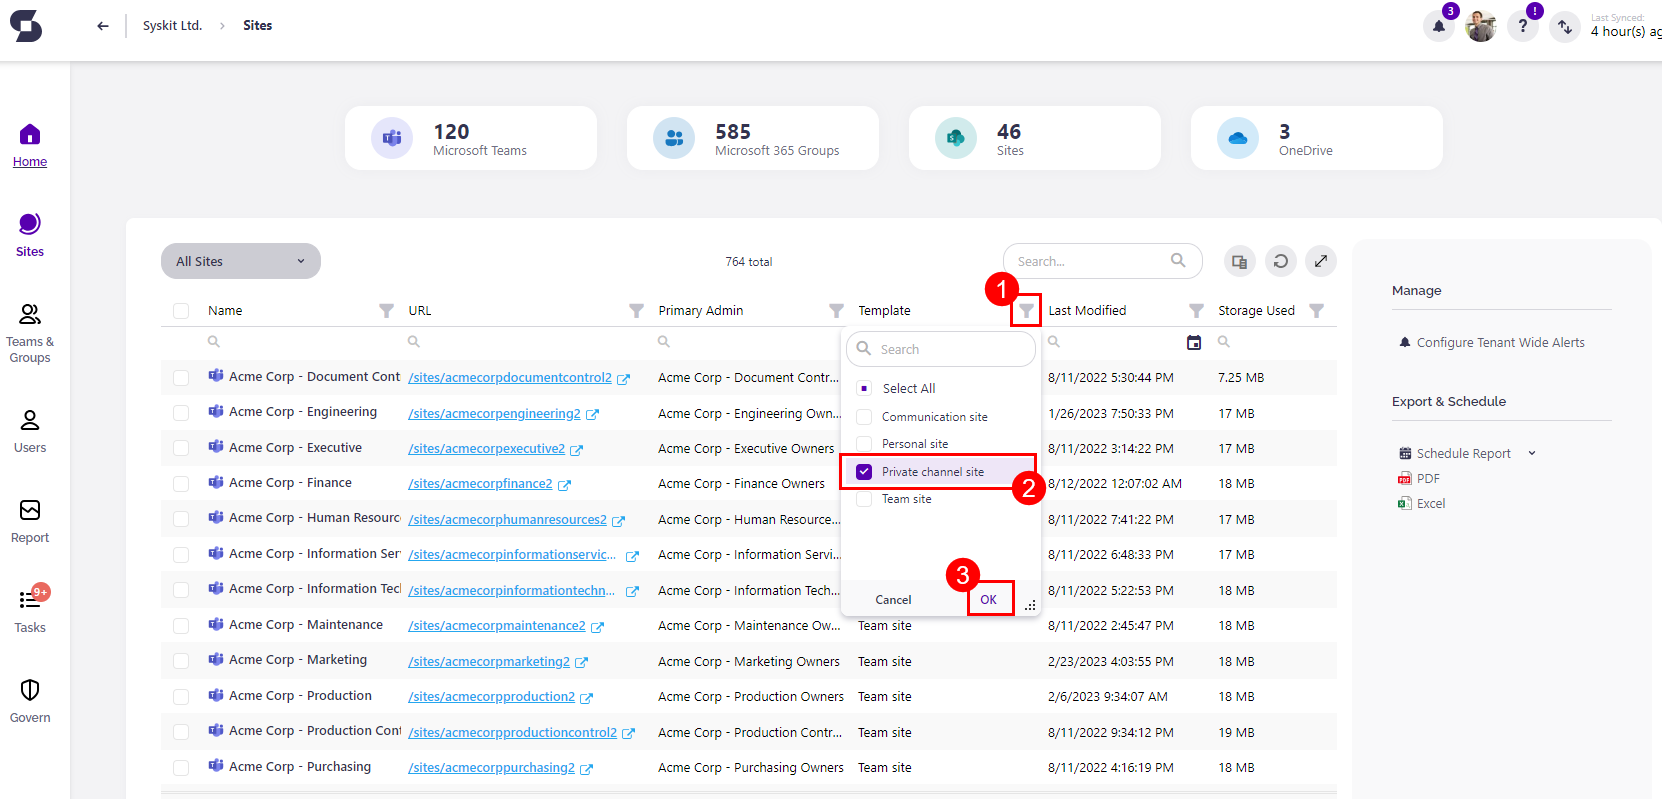Uncheck Private channel site in filter

pyautogui.click(x=864, y=472)
